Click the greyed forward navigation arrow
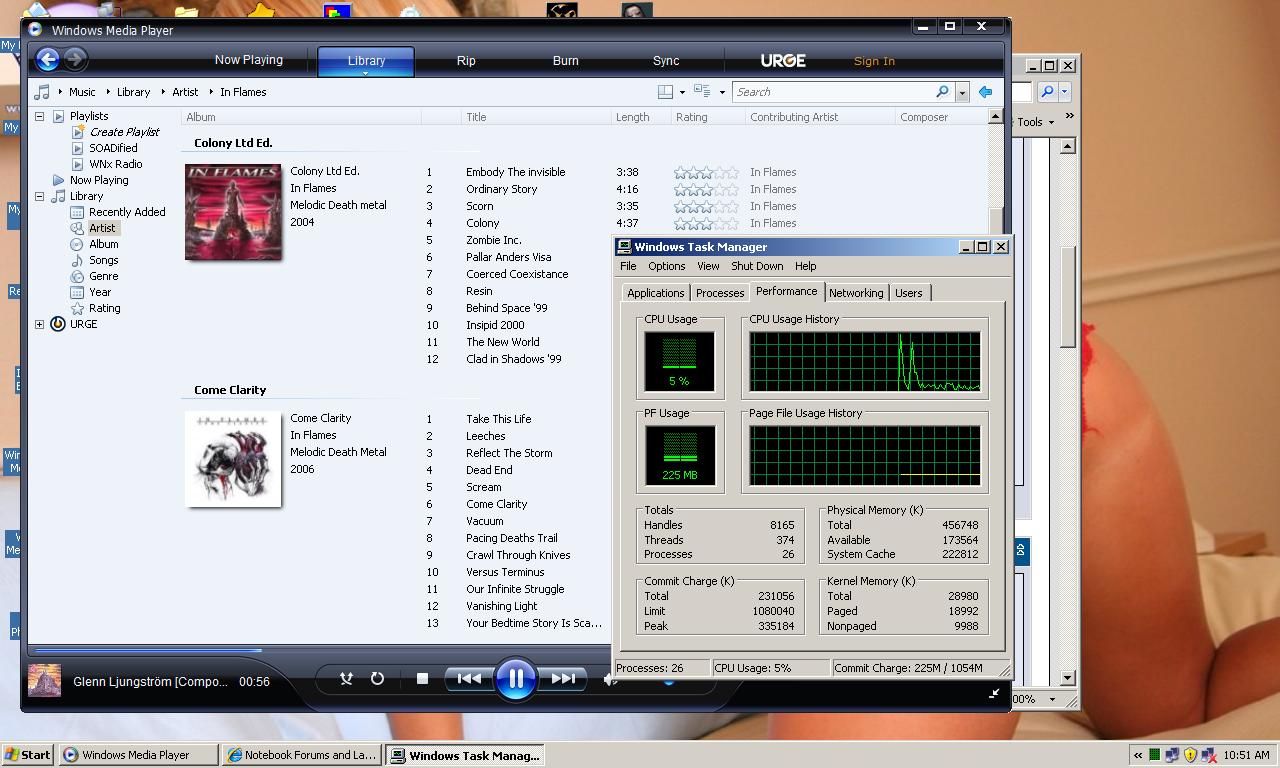 pyautogui.click(x=75, y=59)
